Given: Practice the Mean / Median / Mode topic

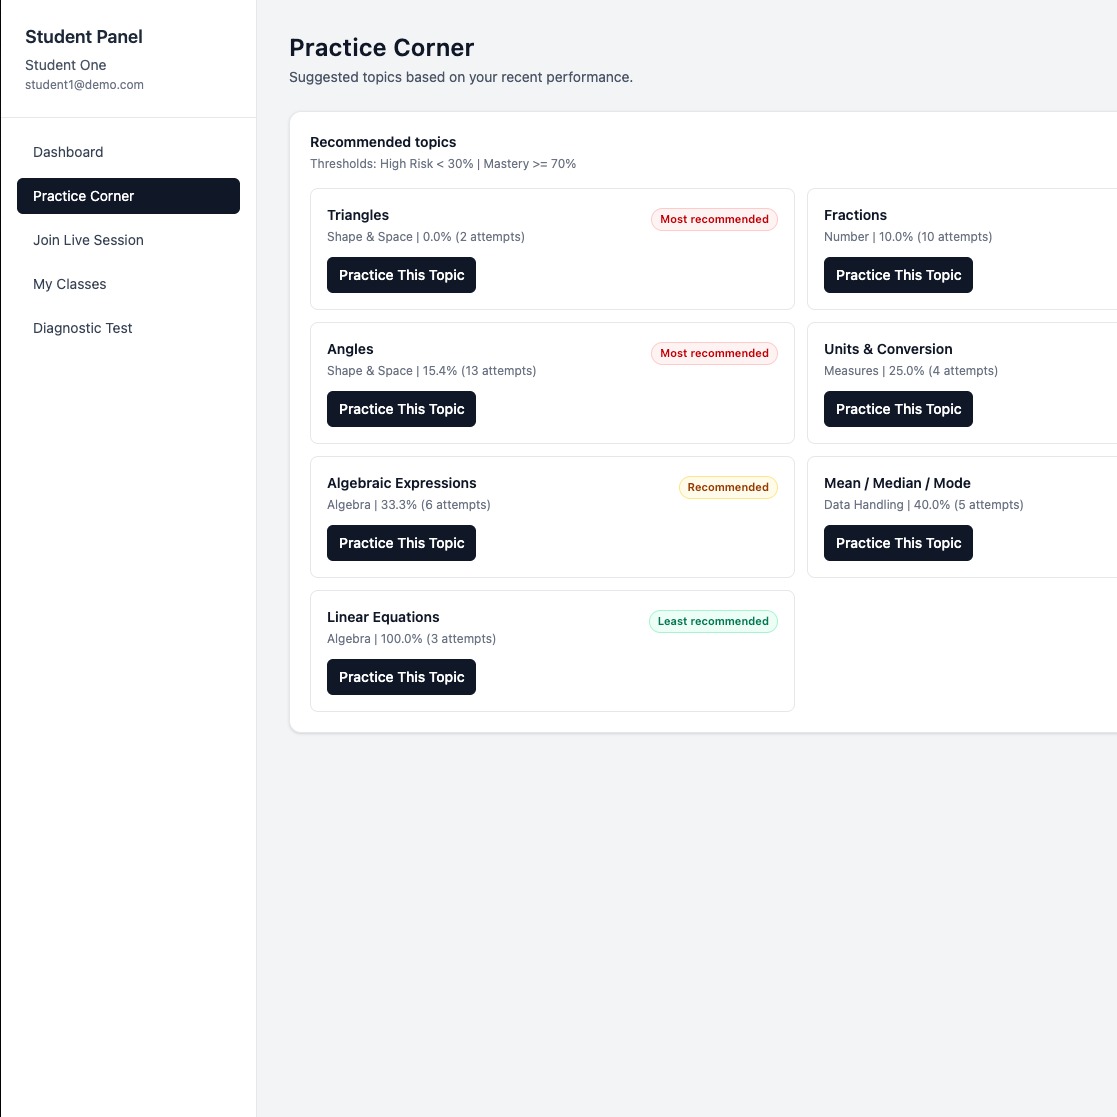Looking at the screenshot, I should pos(898,543).
